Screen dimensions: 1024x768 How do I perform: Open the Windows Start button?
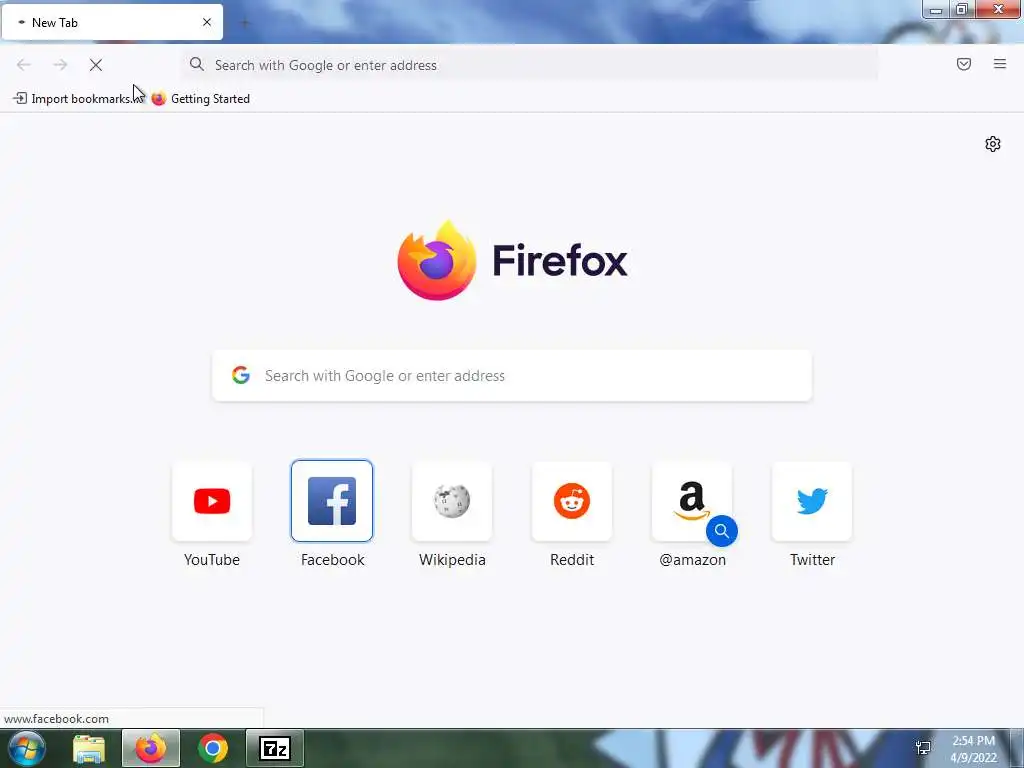27,748
